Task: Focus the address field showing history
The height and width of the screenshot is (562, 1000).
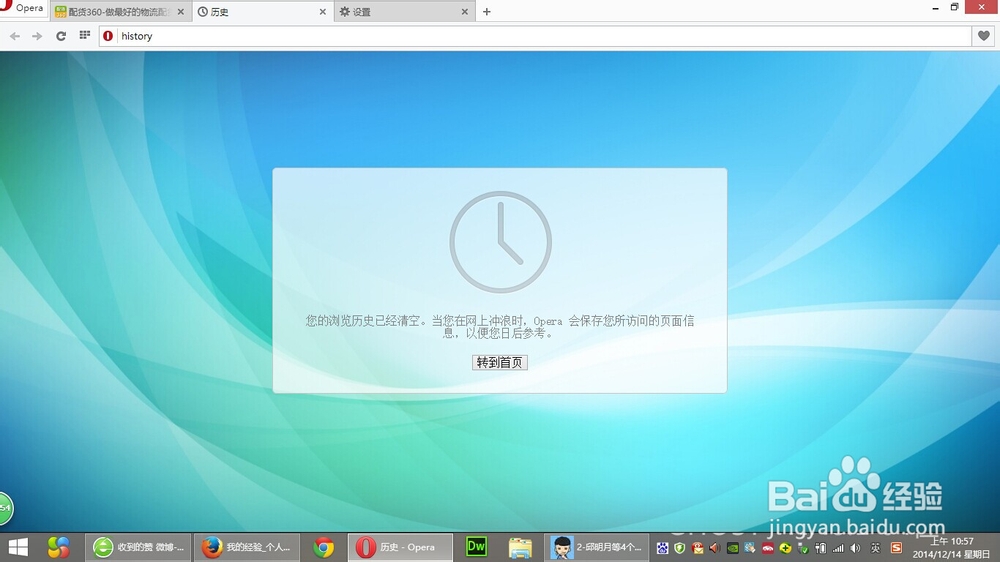Action: [x=542, y=36]
